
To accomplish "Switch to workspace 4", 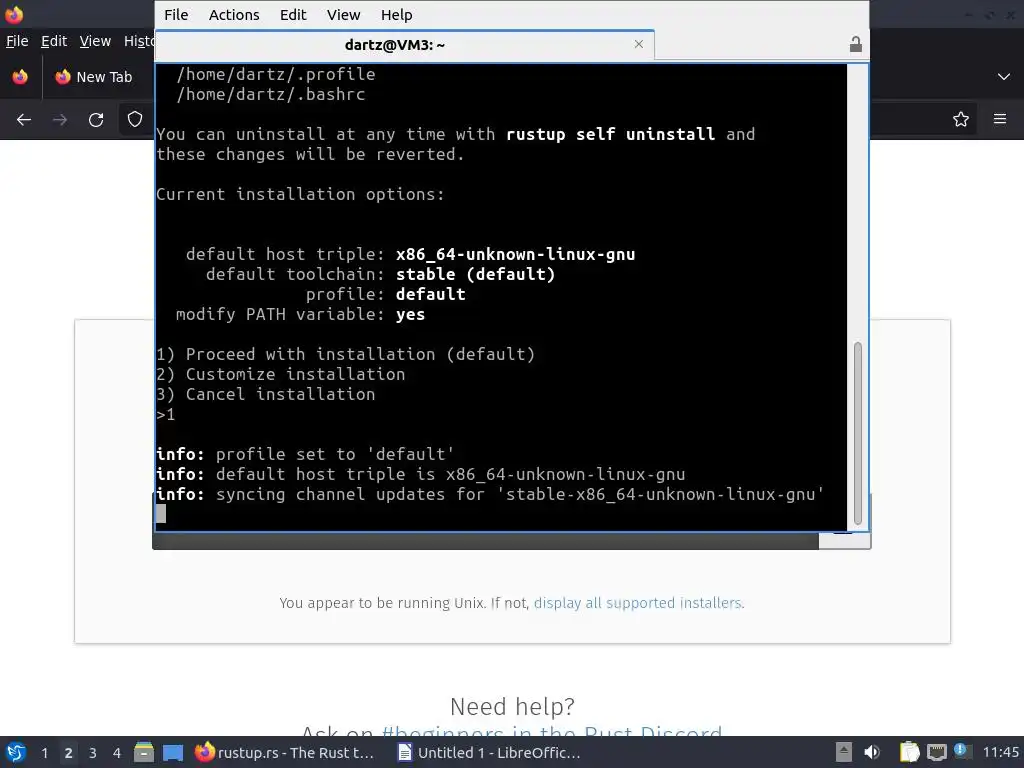I will coord(117,753).
